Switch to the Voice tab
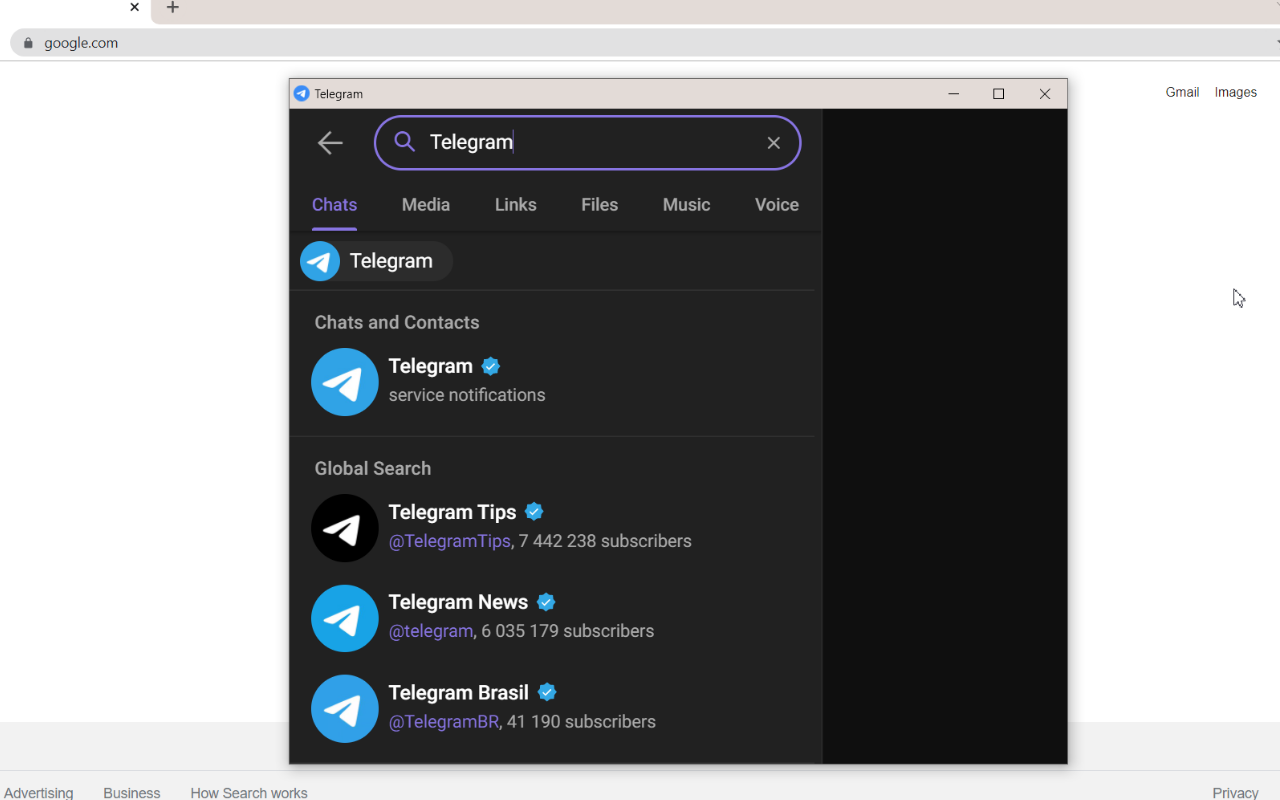The image size is (1280, 800). pyautogui.click(x=776, y=205)
